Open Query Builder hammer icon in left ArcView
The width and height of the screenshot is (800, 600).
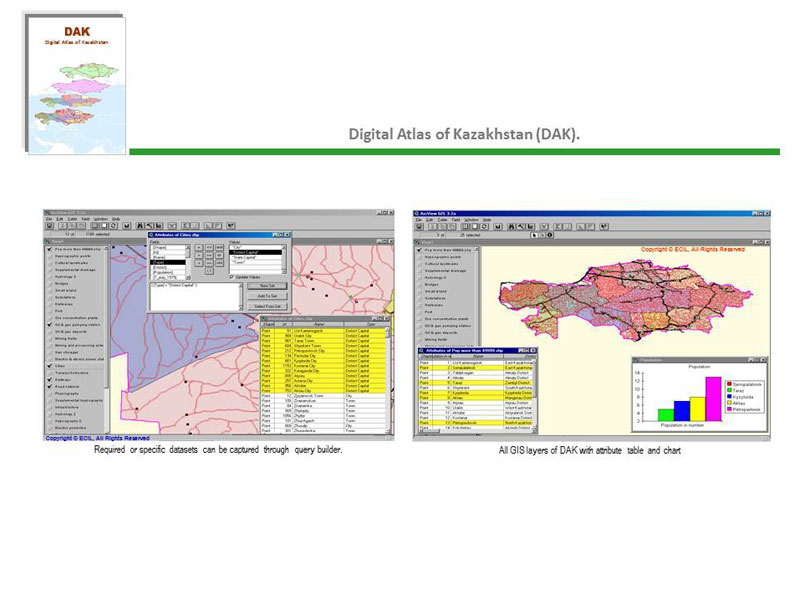pos(149,226)
